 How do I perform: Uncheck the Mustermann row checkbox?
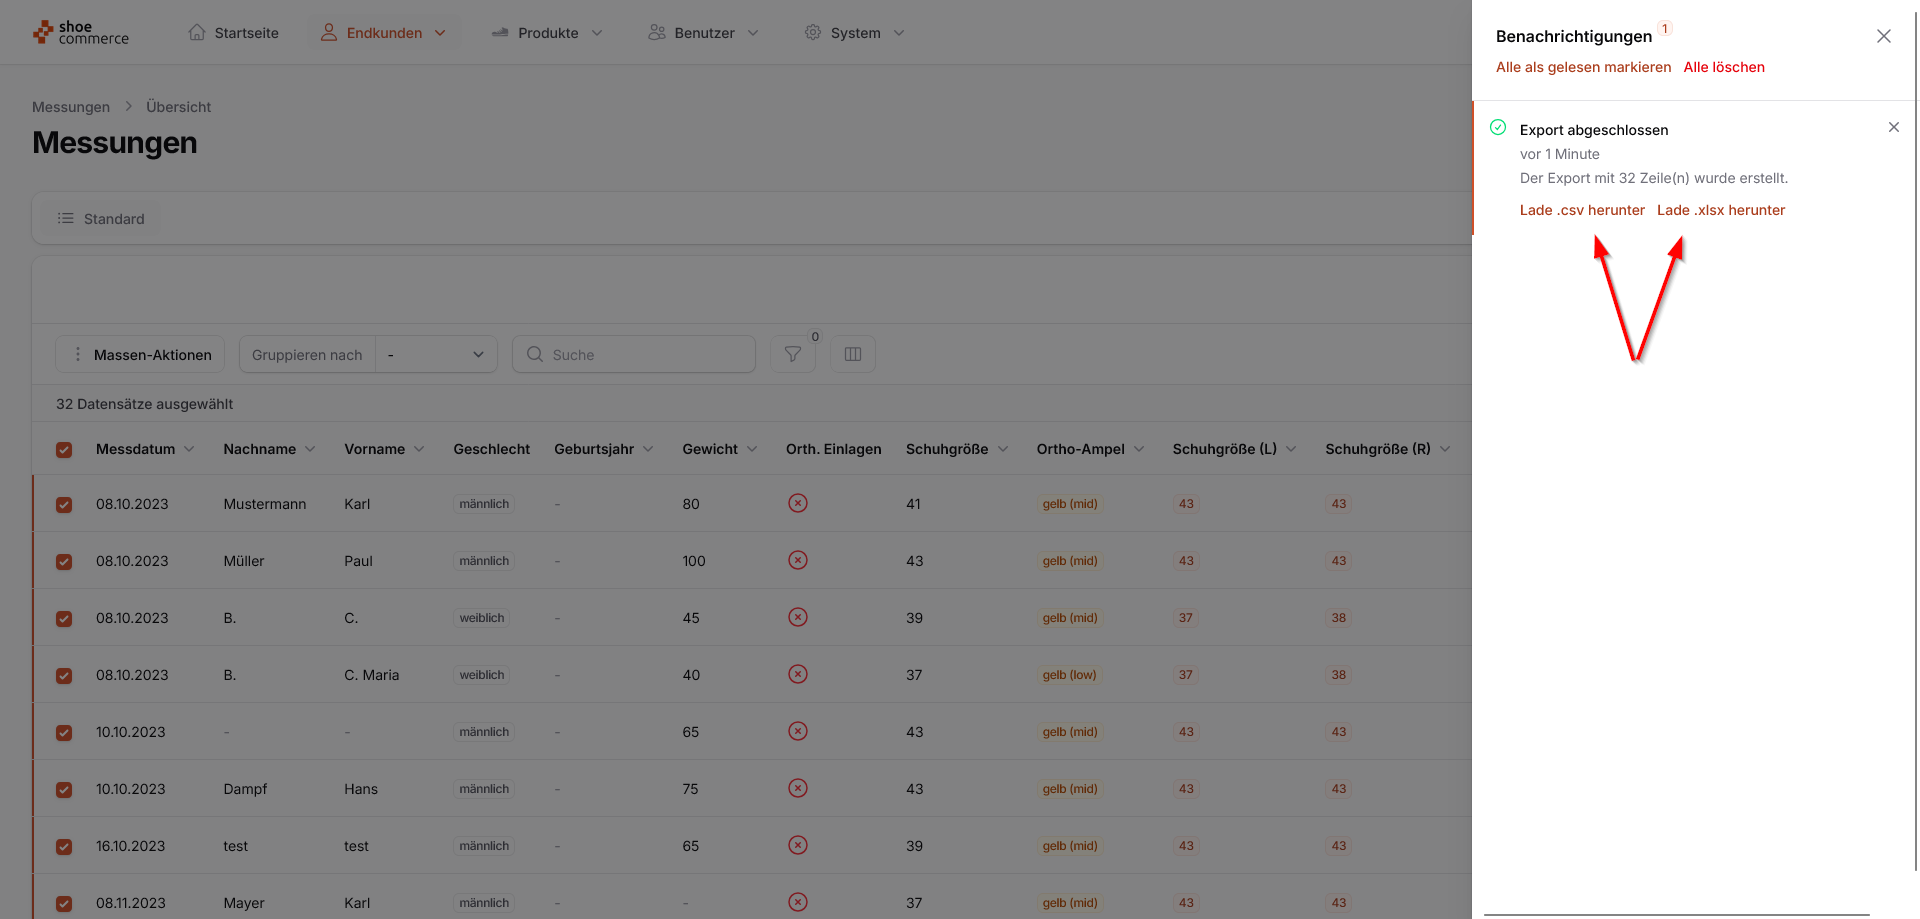point(64,505)
